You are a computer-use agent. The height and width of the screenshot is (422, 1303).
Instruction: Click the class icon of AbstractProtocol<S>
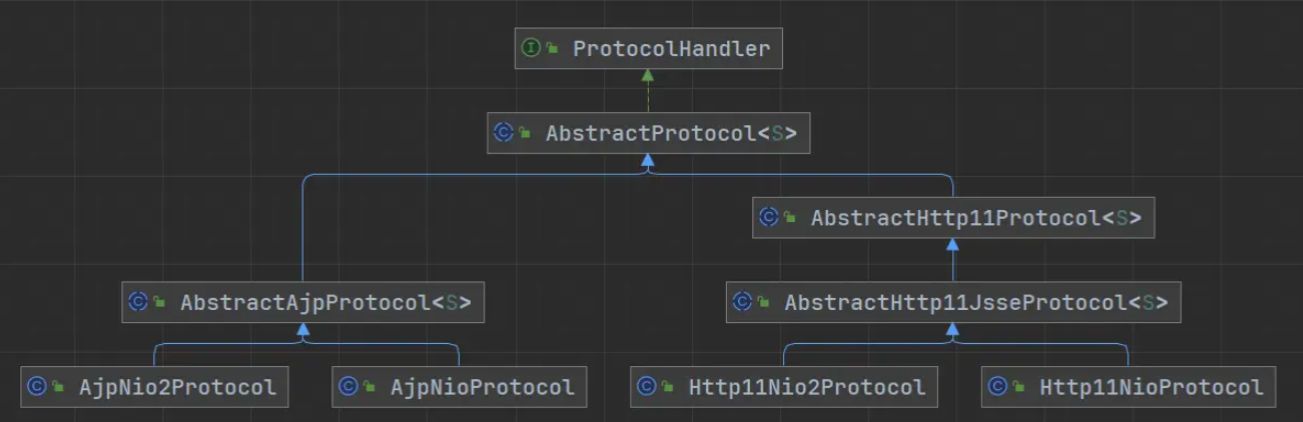[x=504, y=133]
